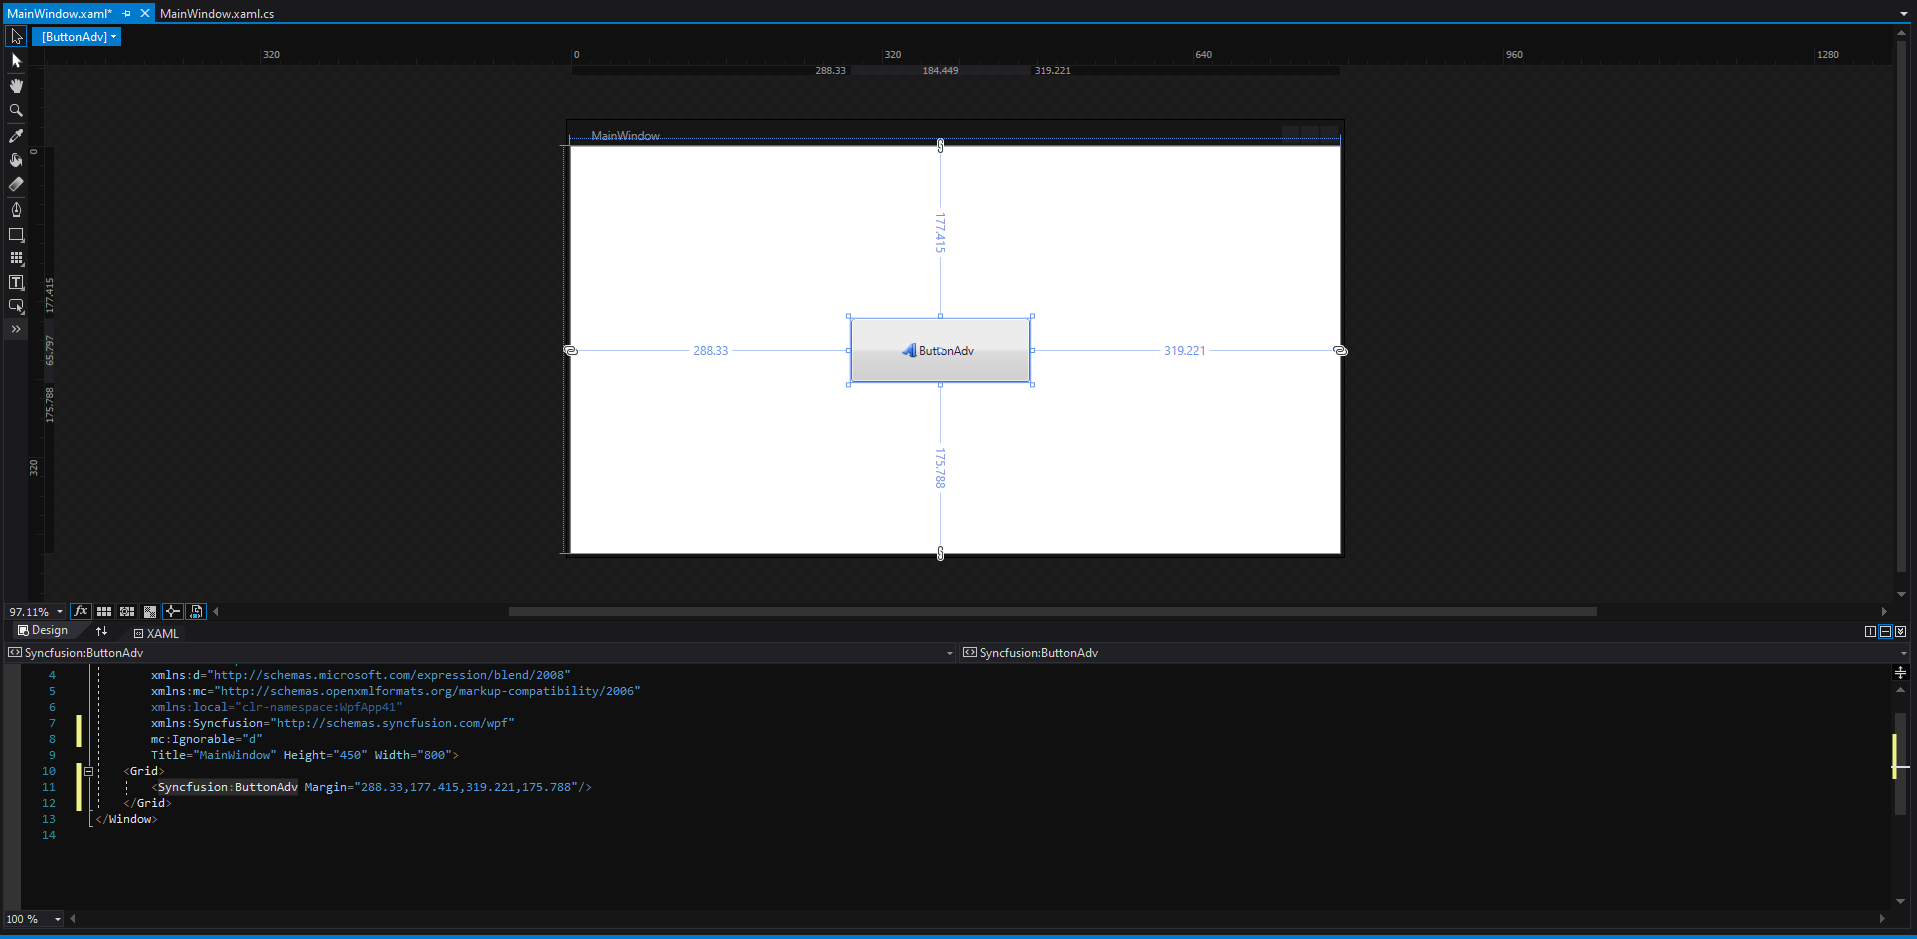Select the Pen tool
The image size is (1917, 939).
[16, 210]
